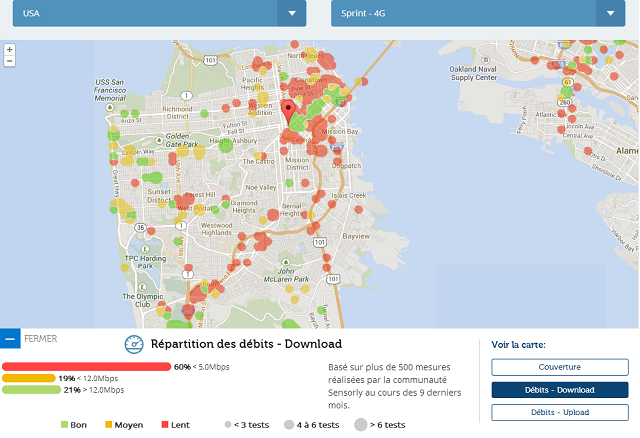Switch to Débits - Download map
The width and height of the screenshot is (640, 438).
560,390
